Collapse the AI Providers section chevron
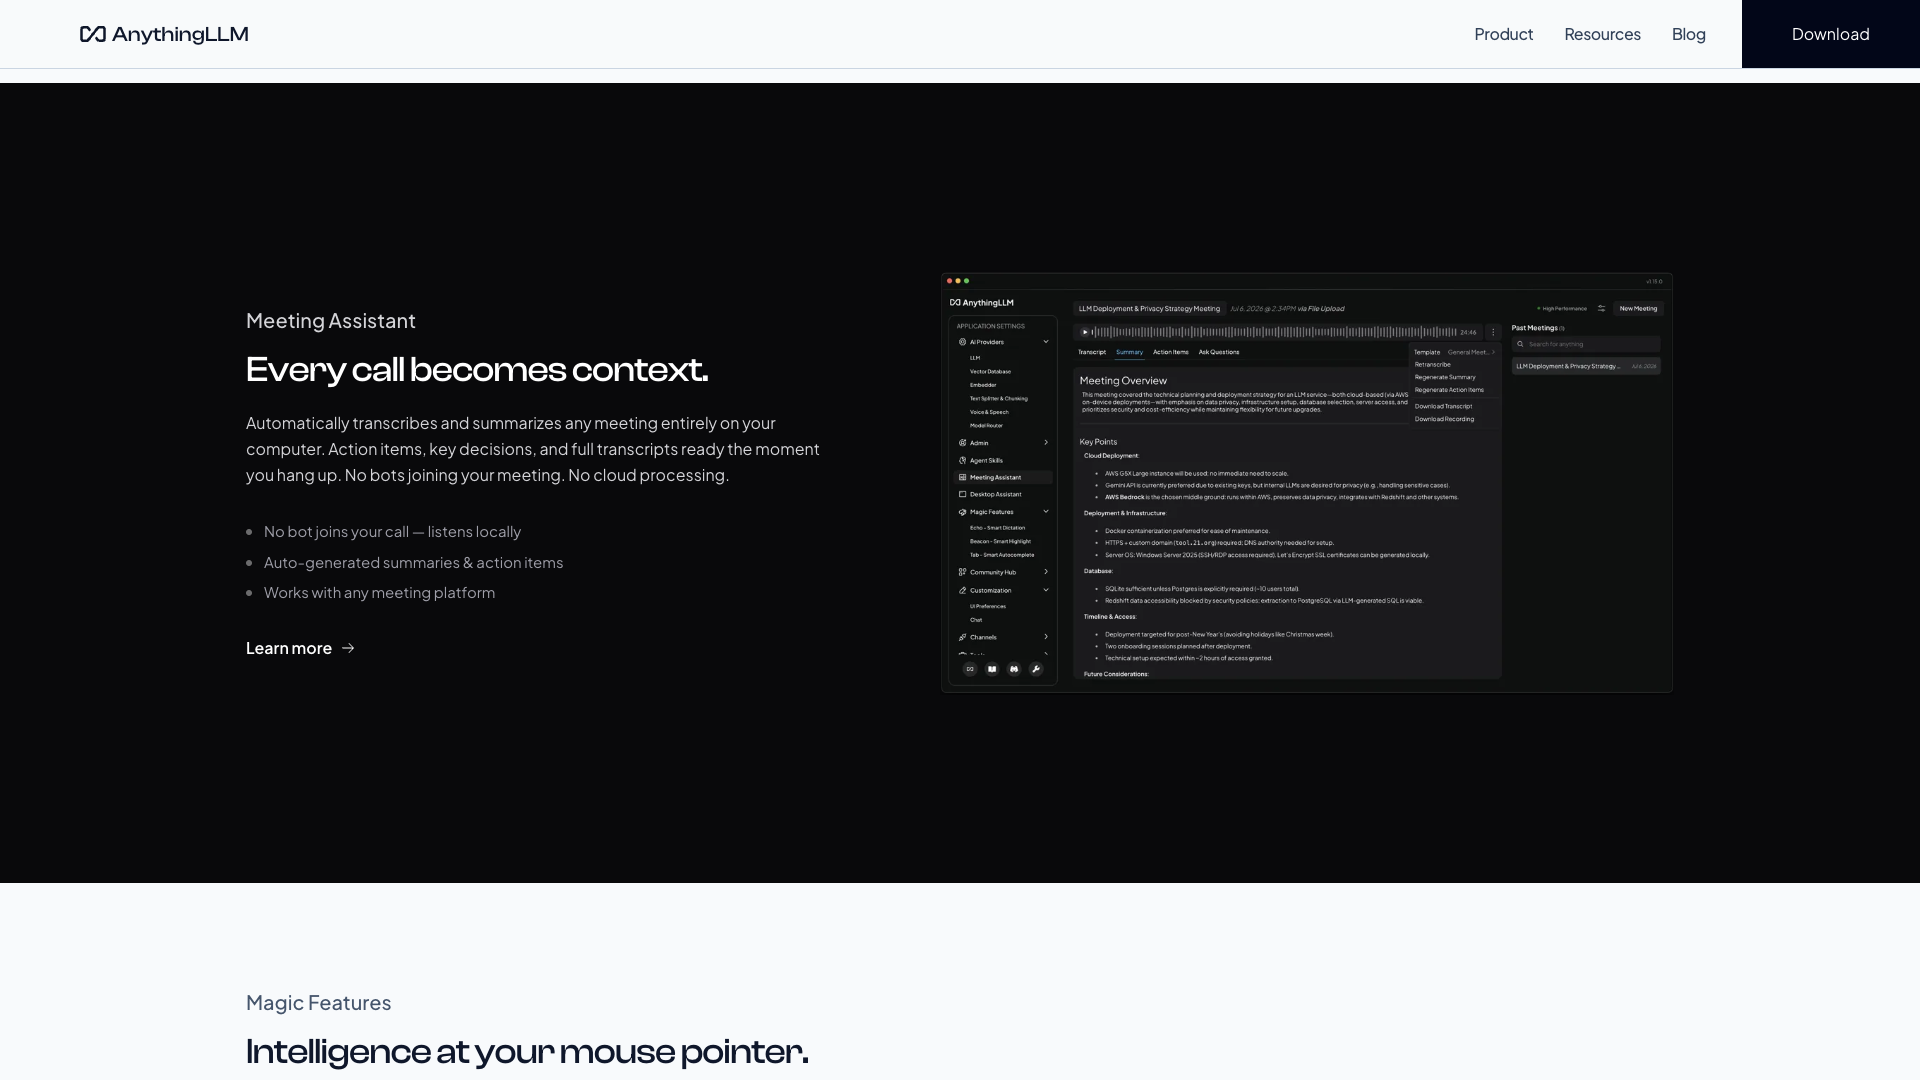The width and height of the screenshot is (1920, 1080). coord(1046,342)
